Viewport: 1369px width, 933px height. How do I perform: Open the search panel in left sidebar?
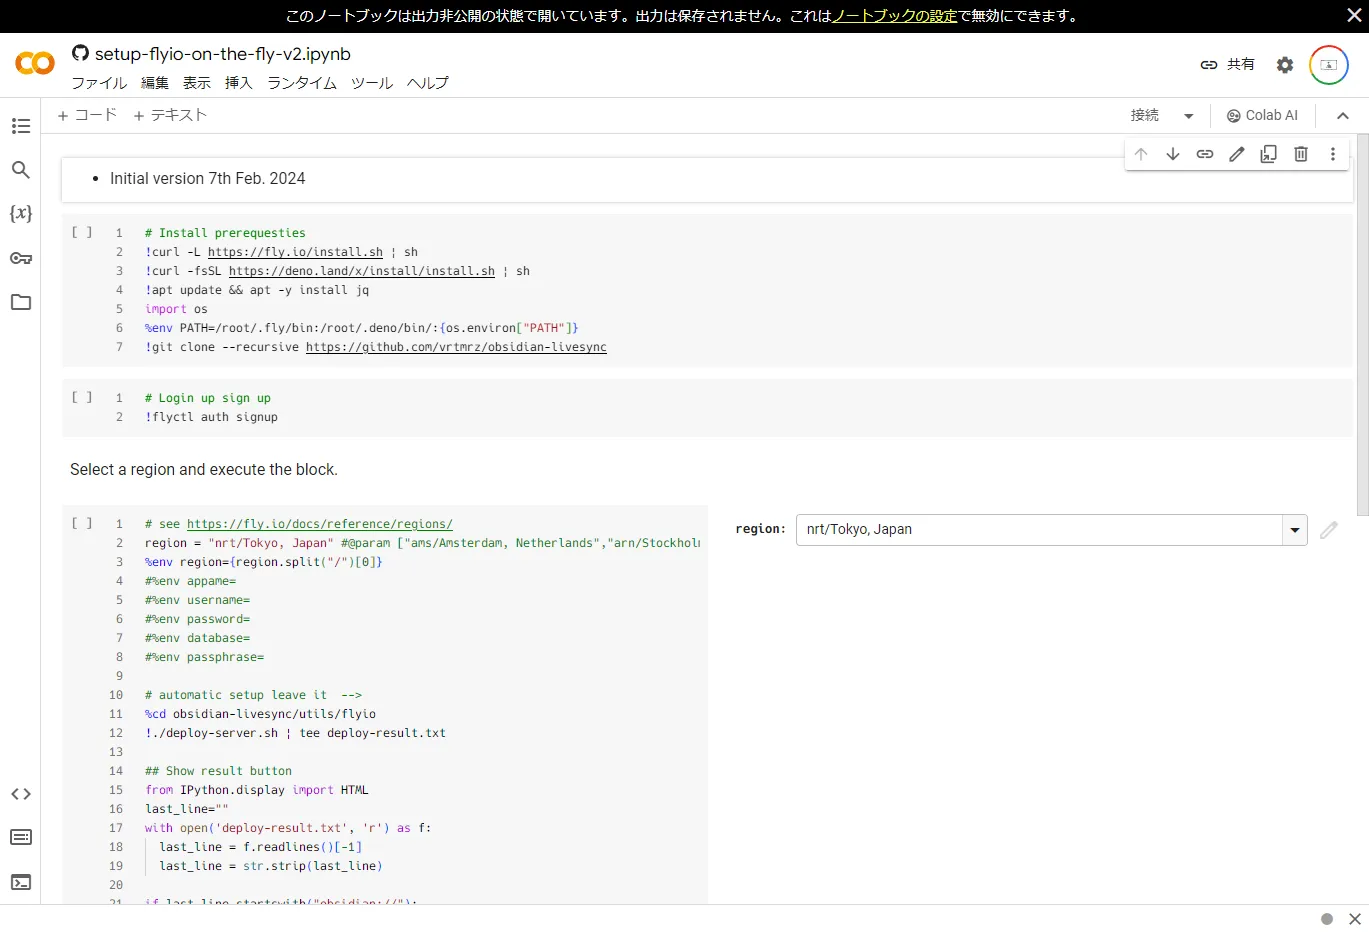[21, 170]
